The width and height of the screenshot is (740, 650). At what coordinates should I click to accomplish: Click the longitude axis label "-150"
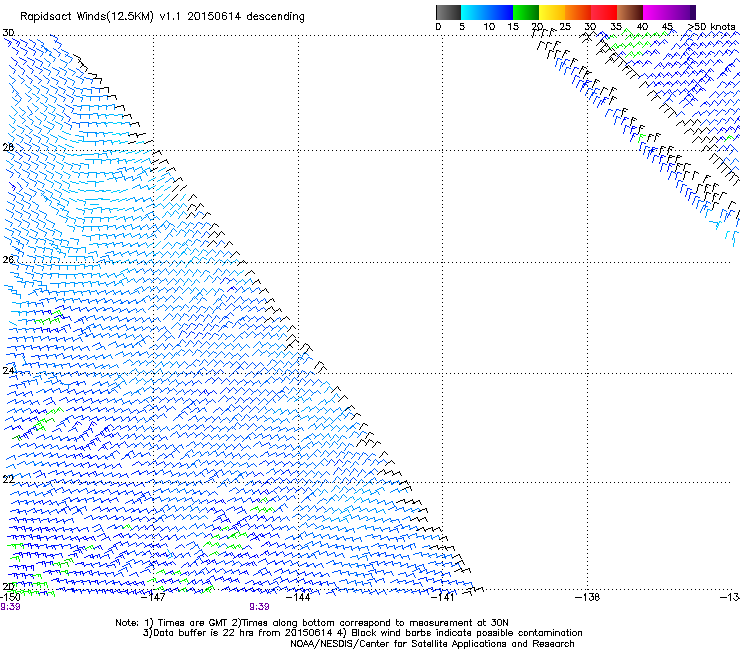[10, 597]
